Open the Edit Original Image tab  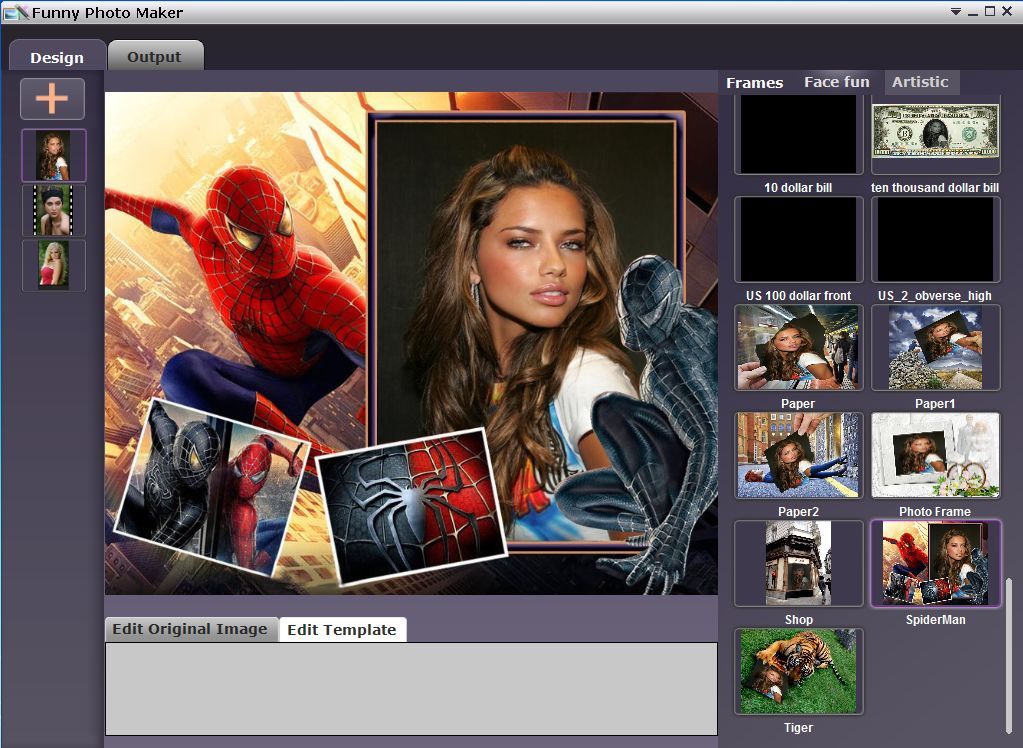191,629
